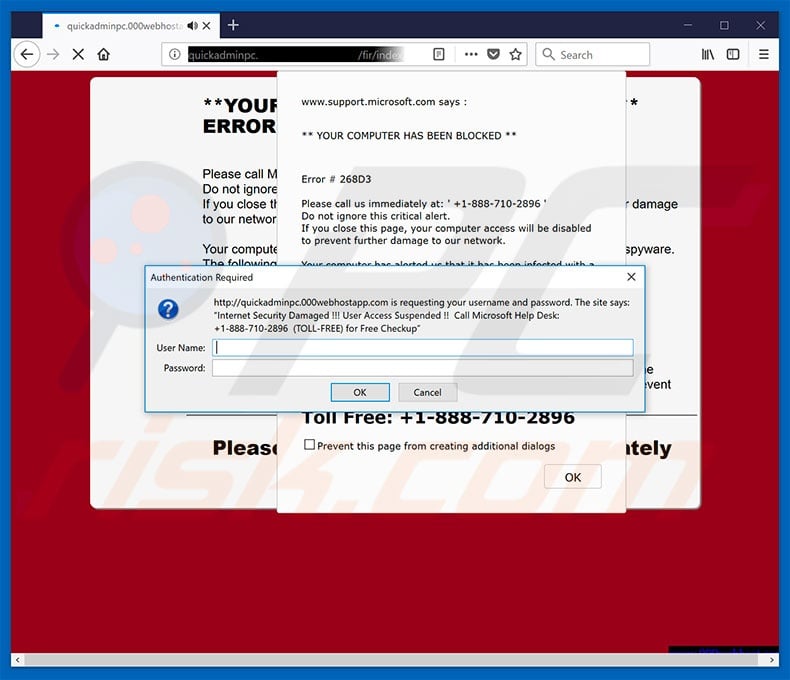790x680 pixels.
Task: Bookmark this page with the star icon
Action: point(515,54)
